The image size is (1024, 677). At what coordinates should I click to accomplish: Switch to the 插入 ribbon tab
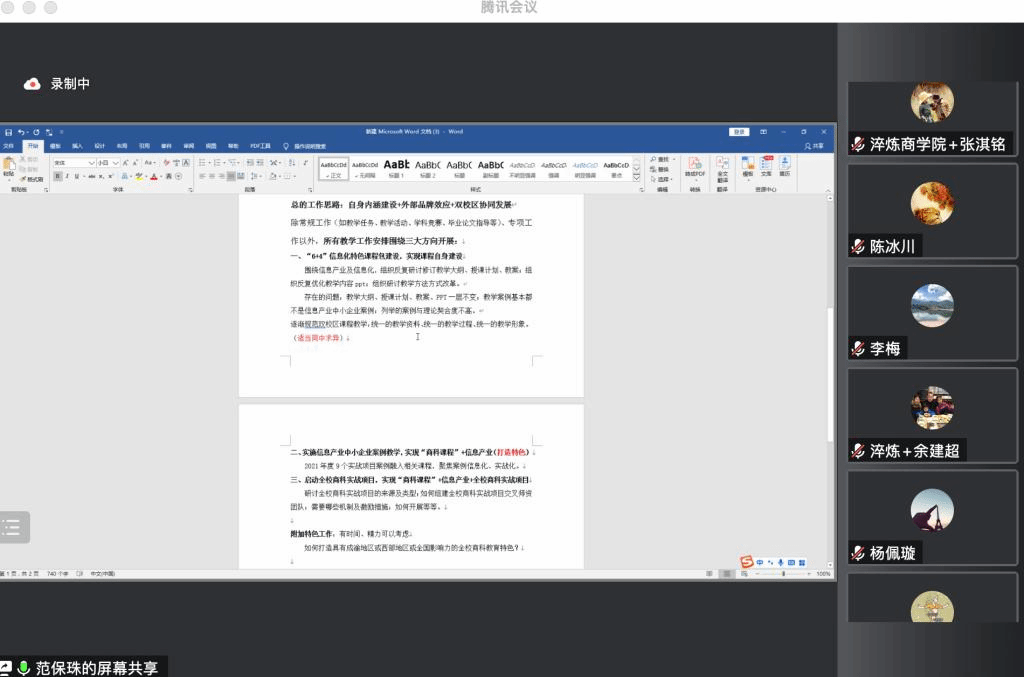tap(77, 146)
